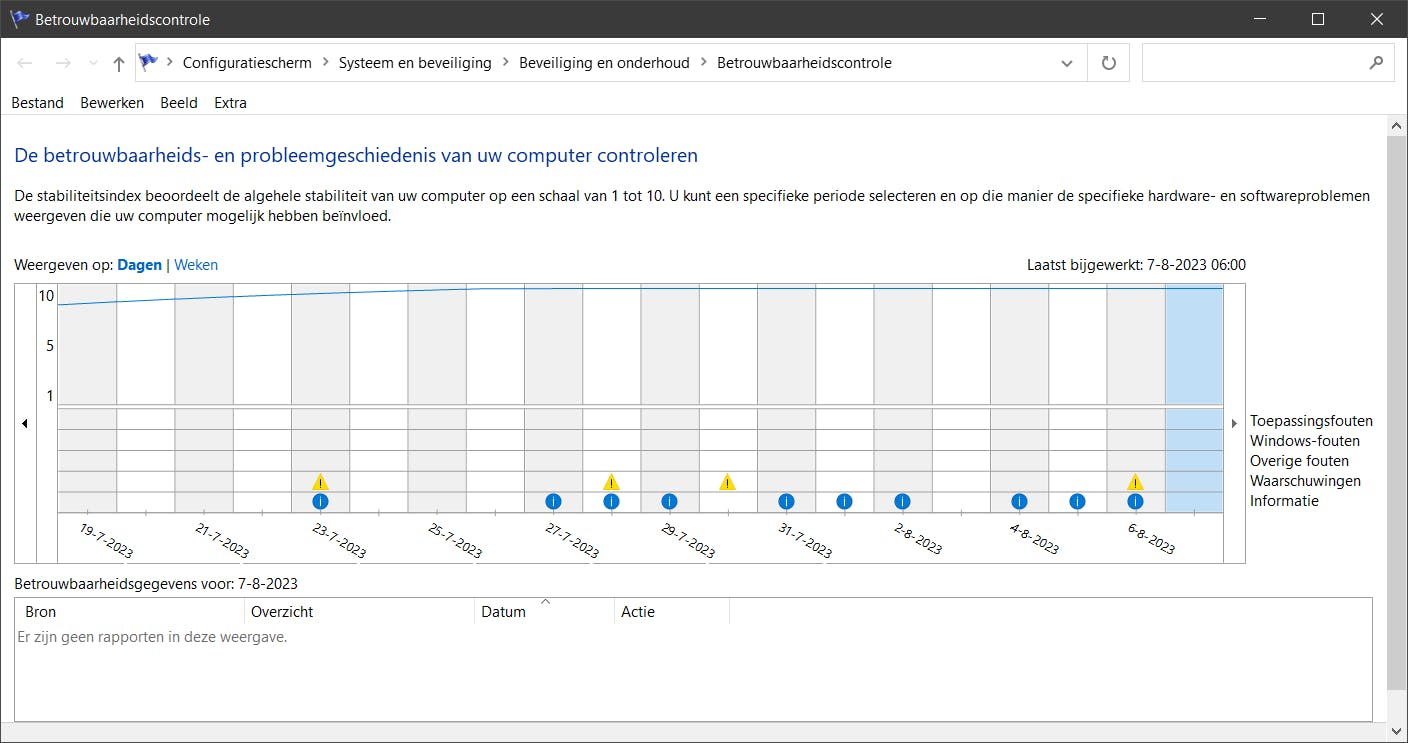
Task: Click the Laatst bijgewerkt timestamp text
Action: 1136,265
